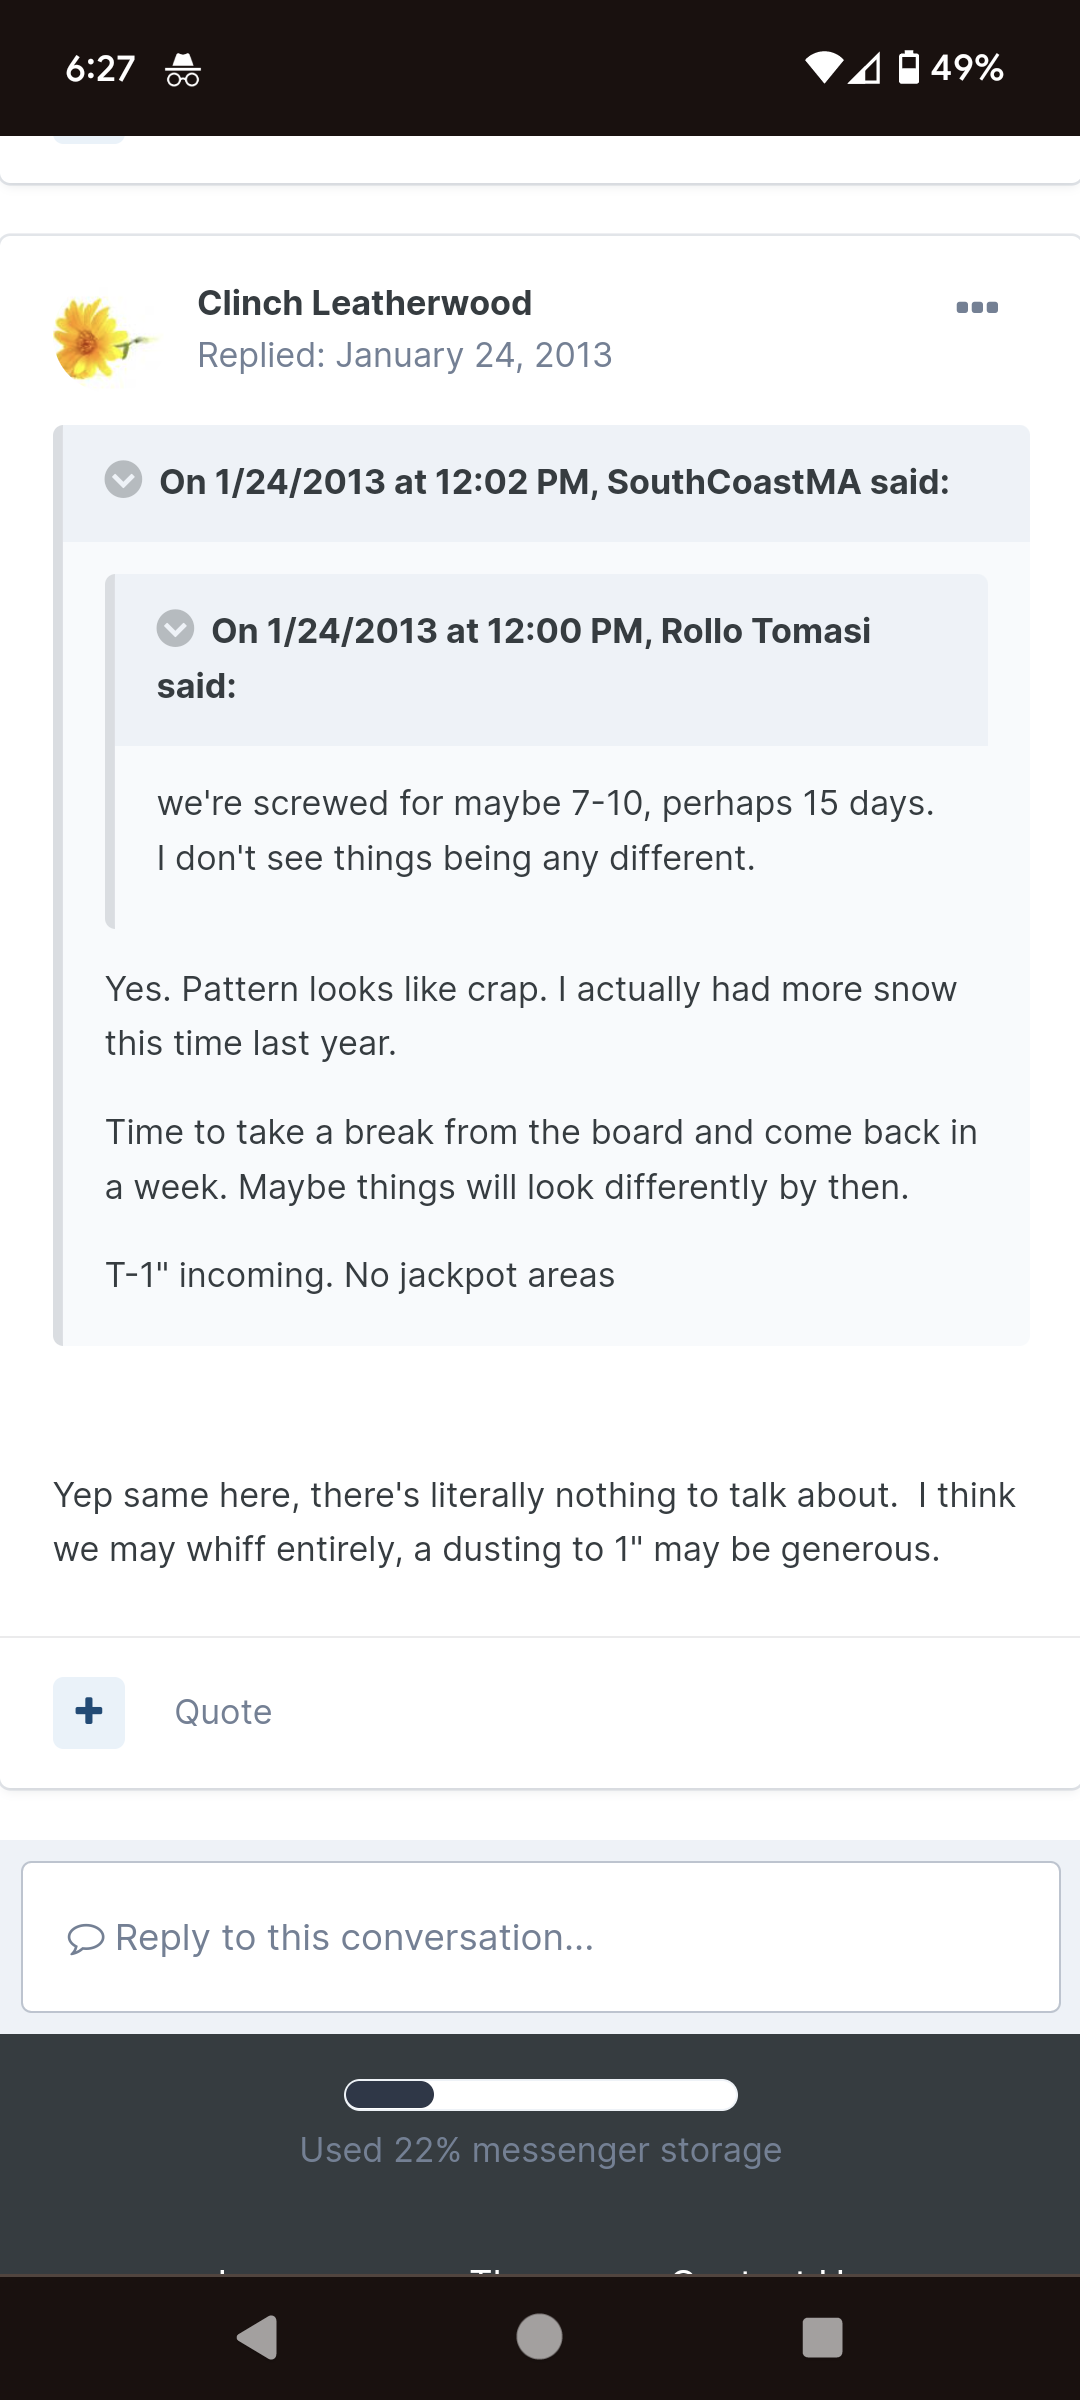The image size is (1080, 2400).
Task: View Clinch Leatherwood's sunflower avatar
Action: [x=103, y=338]
